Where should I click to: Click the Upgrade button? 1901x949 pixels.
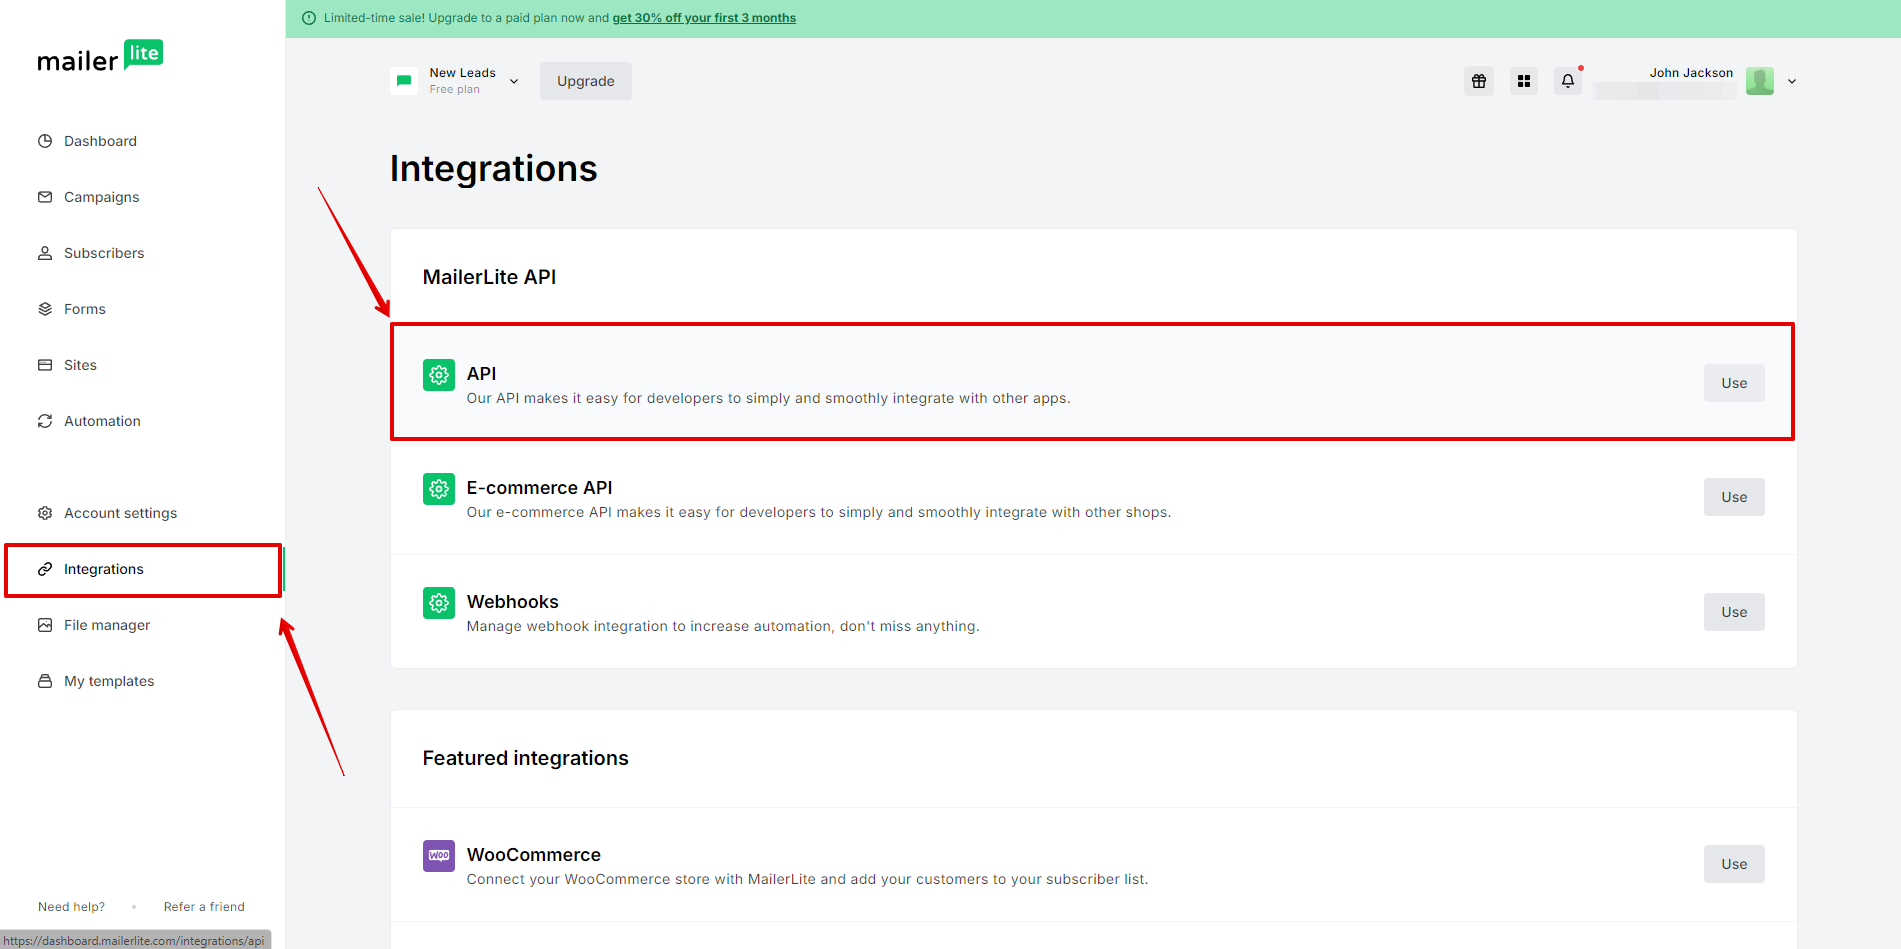(586, 81)
